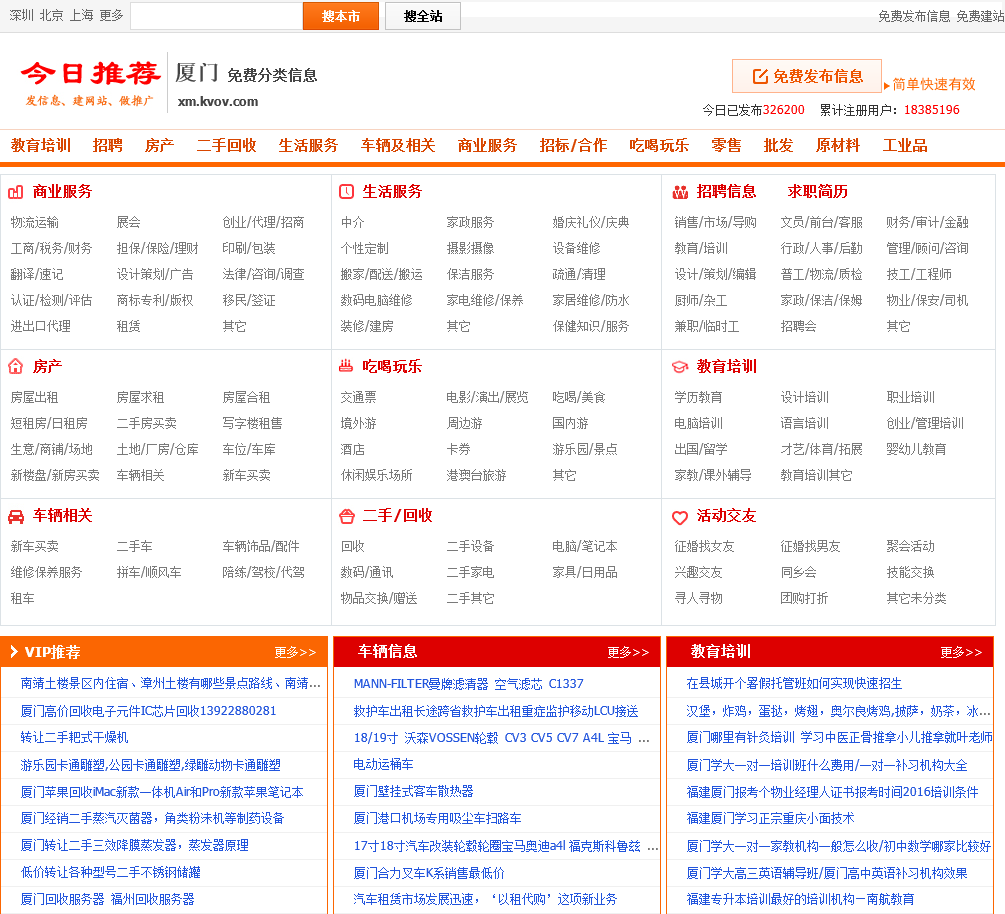Open 招聘 in the nav bar

108,145
